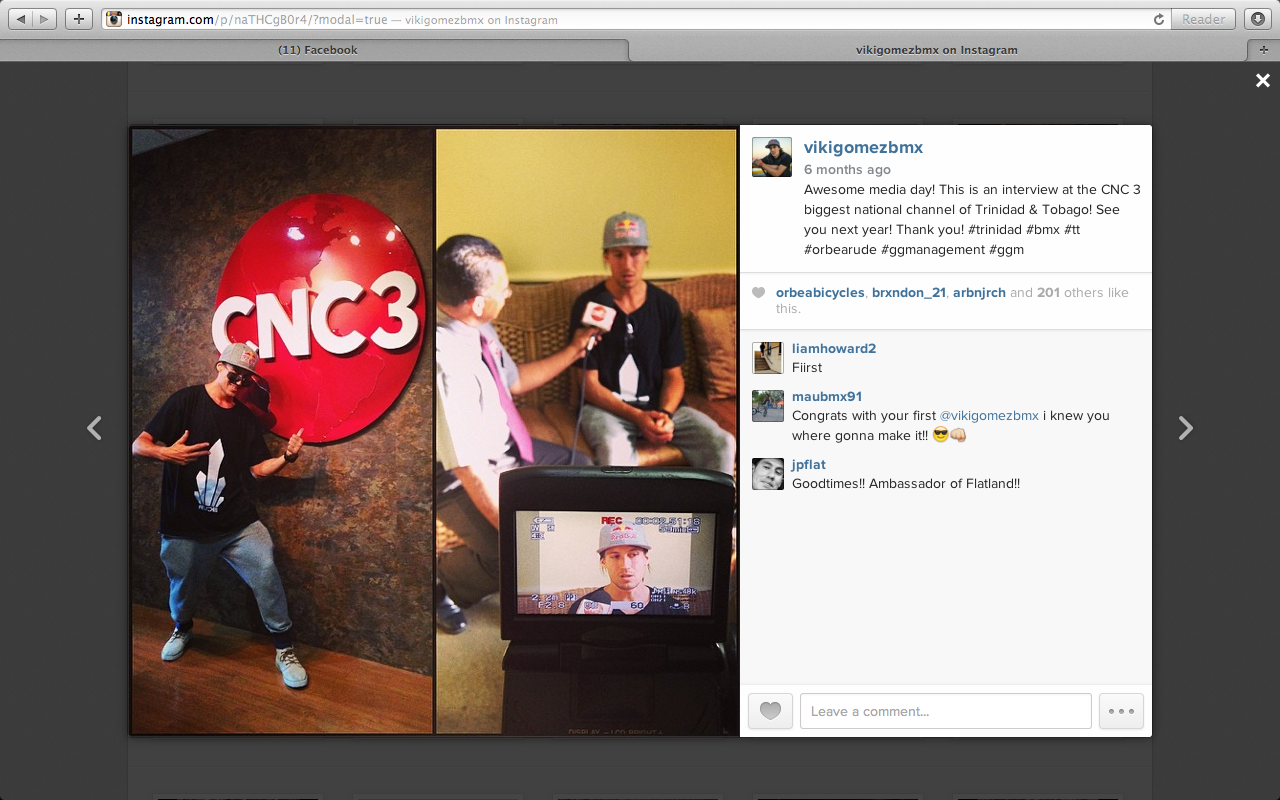This screenshot has height=800, width=1280.
Task: Open the three-dot more options button
Action: coord(1121,711)
